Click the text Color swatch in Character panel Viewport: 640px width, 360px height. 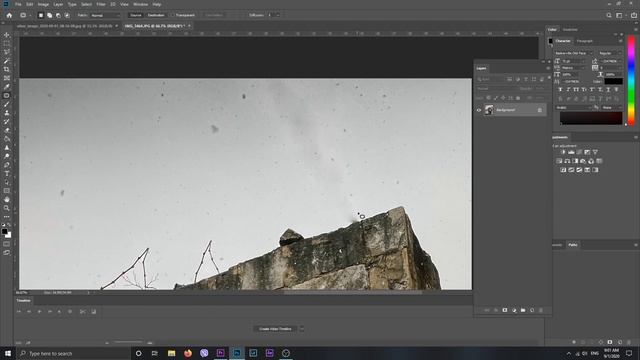(x=613, y=82)
